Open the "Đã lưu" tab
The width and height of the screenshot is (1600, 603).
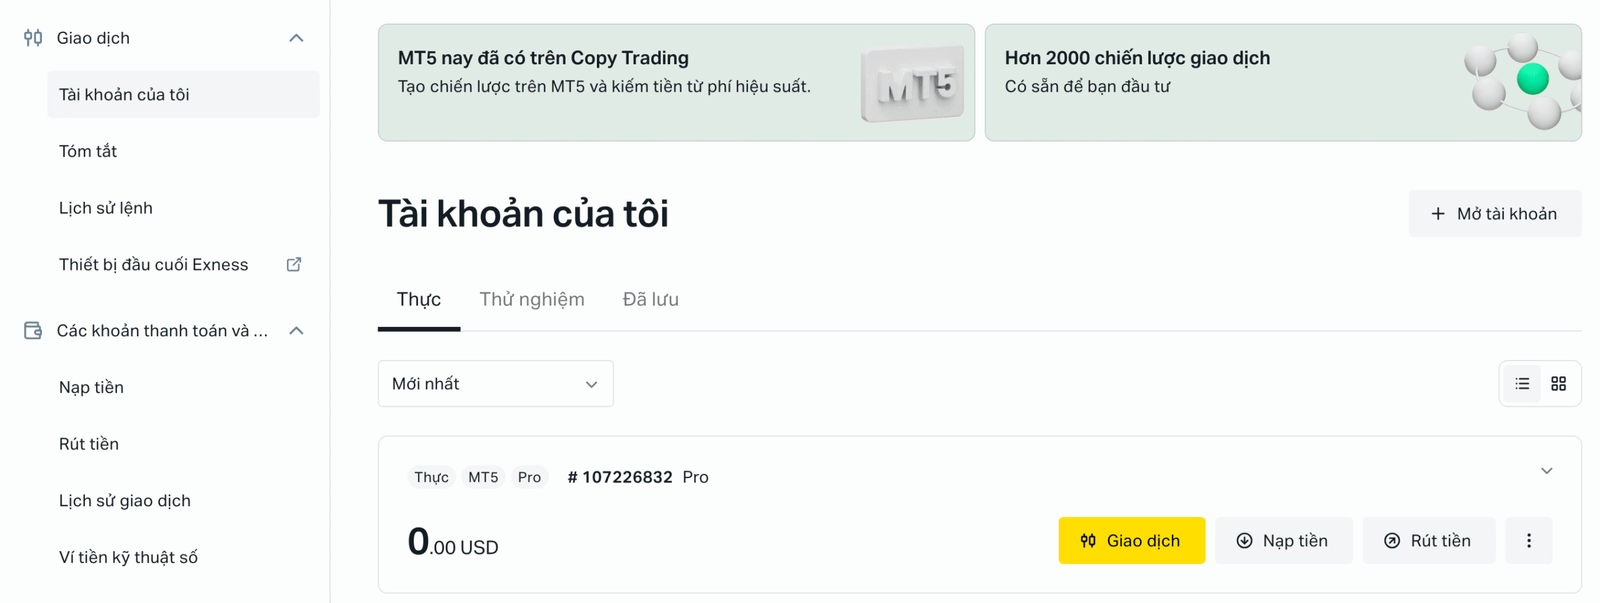click(650, 298)
